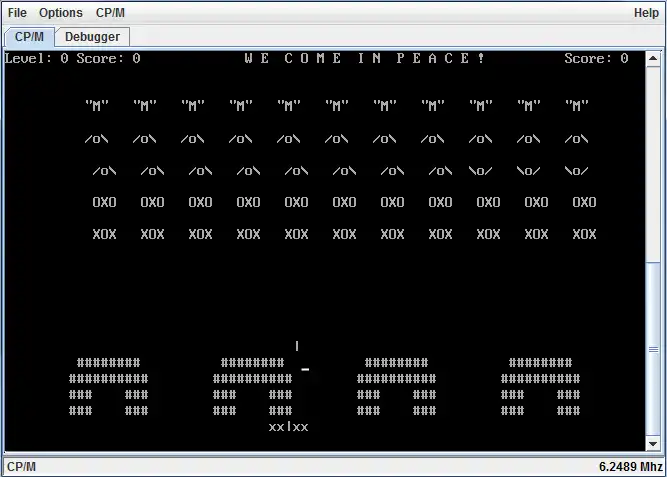
Task: Open the Help menu
Action: pos(646,13)
